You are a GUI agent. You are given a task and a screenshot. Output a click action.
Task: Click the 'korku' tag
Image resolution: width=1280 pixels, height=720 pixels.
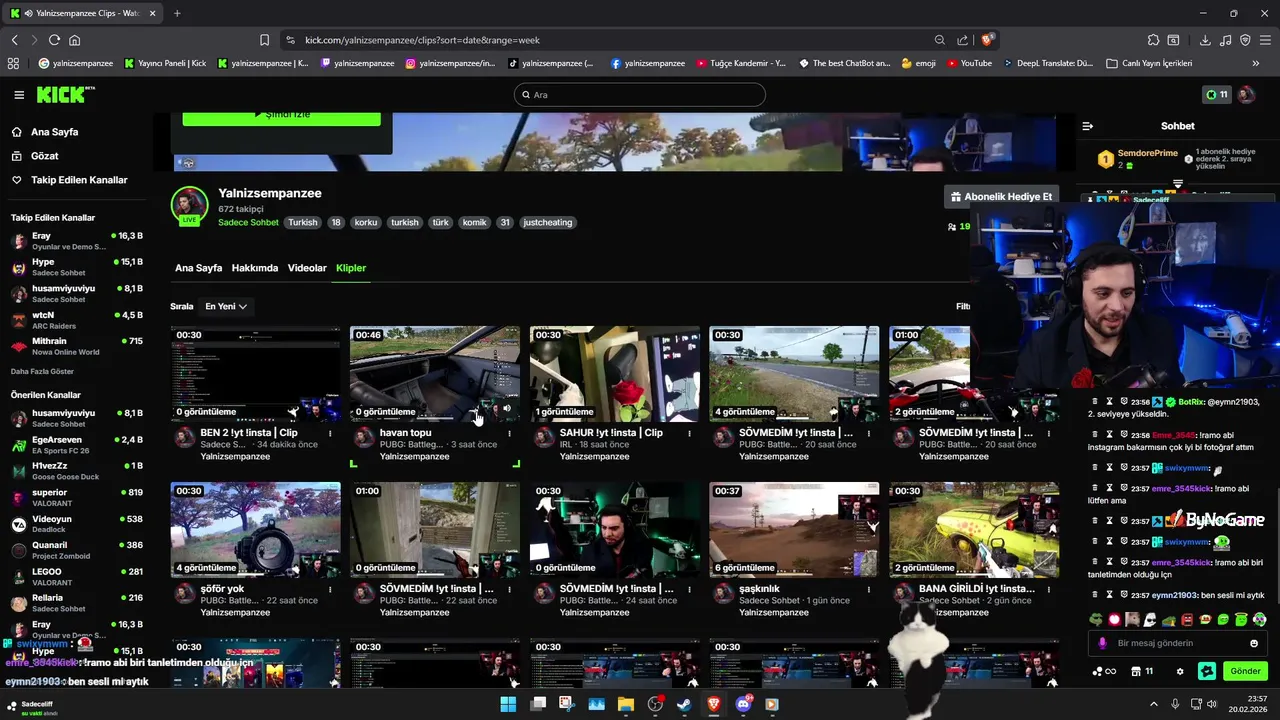pyautogui.click(x=366, y=223)
